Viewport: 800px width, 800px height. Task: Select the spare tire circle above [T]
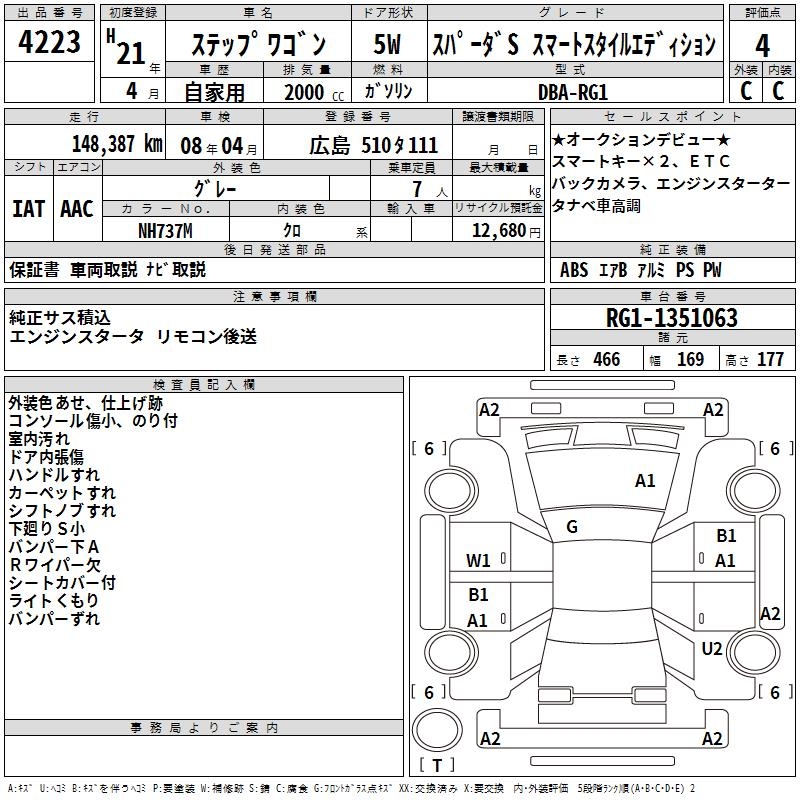coord(437,729)
